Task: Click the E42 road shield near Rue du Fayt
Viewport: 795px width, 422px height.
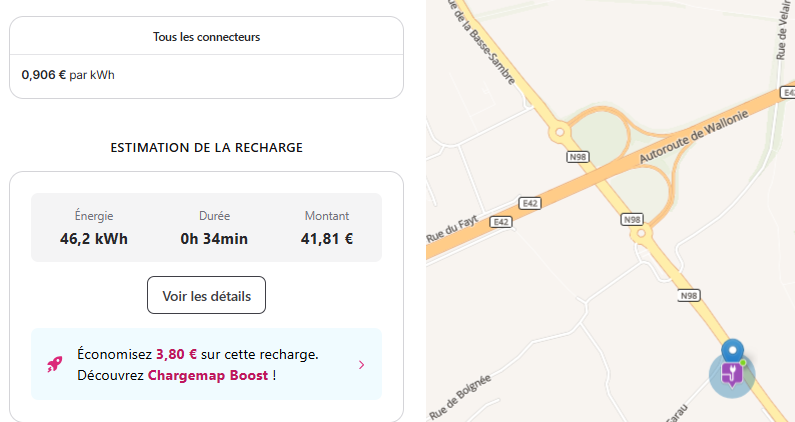Action: click(502, 221)
